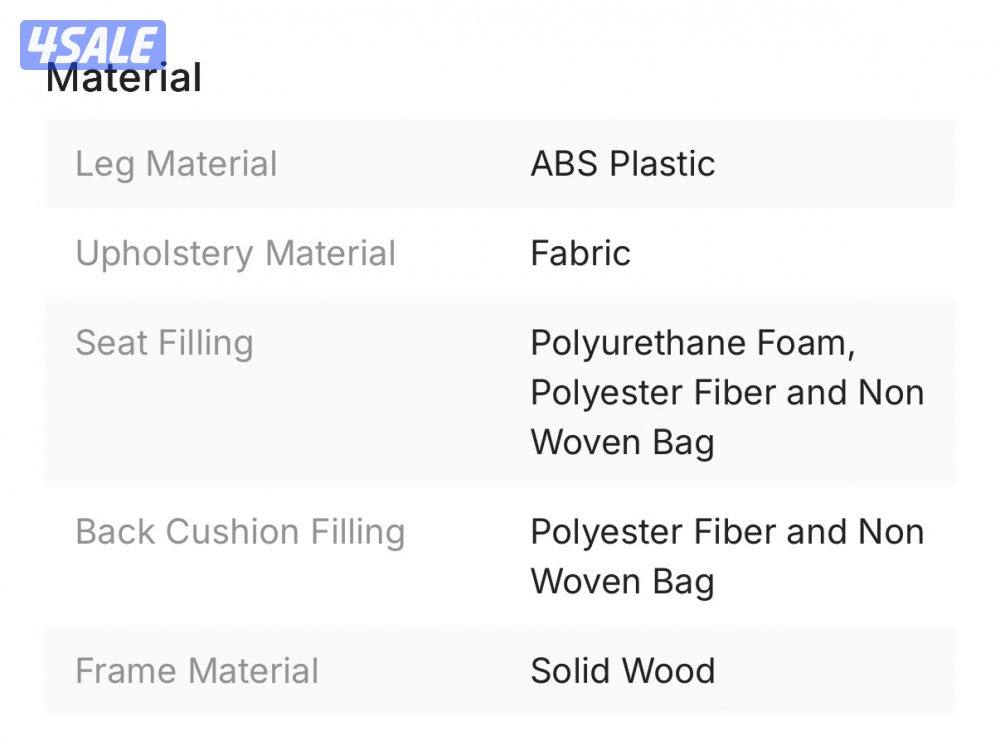Click the word Foam in Seat Filling value
Viewport: 1000px width, 750px height.
click(x=805, y=343)
